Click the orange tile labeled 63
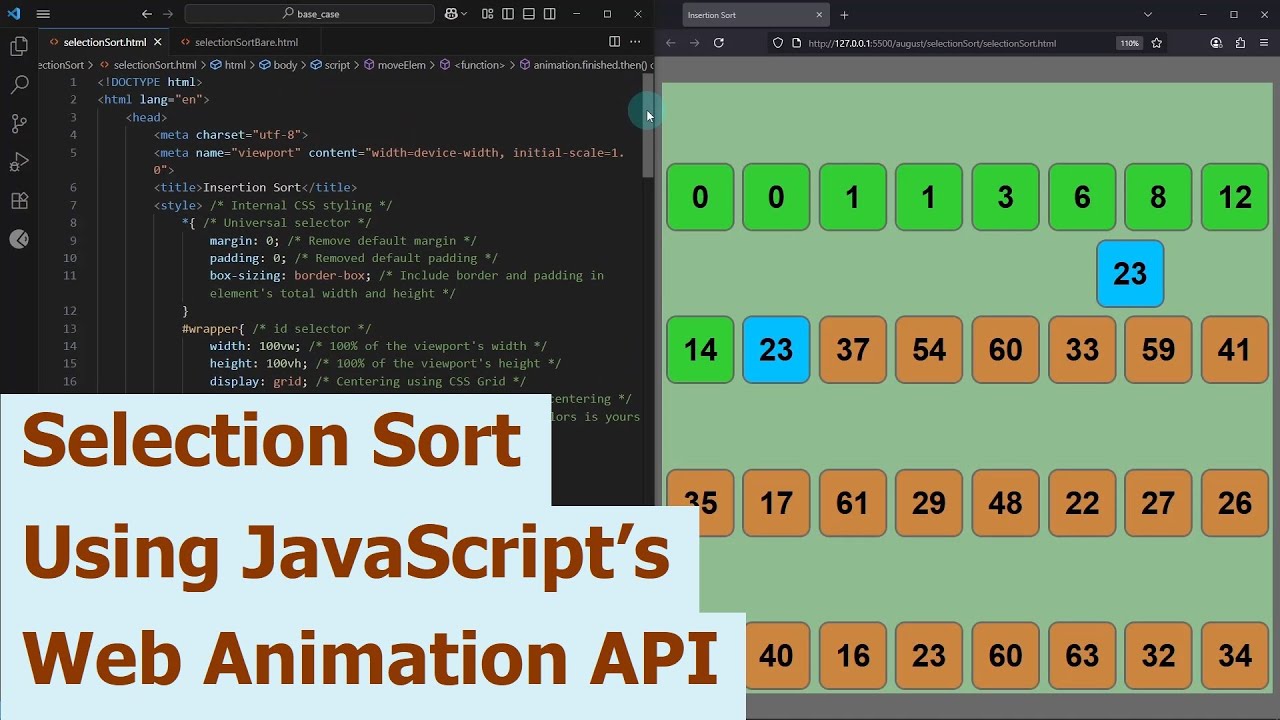1280x720 pixels. [x=1082, y=656]
